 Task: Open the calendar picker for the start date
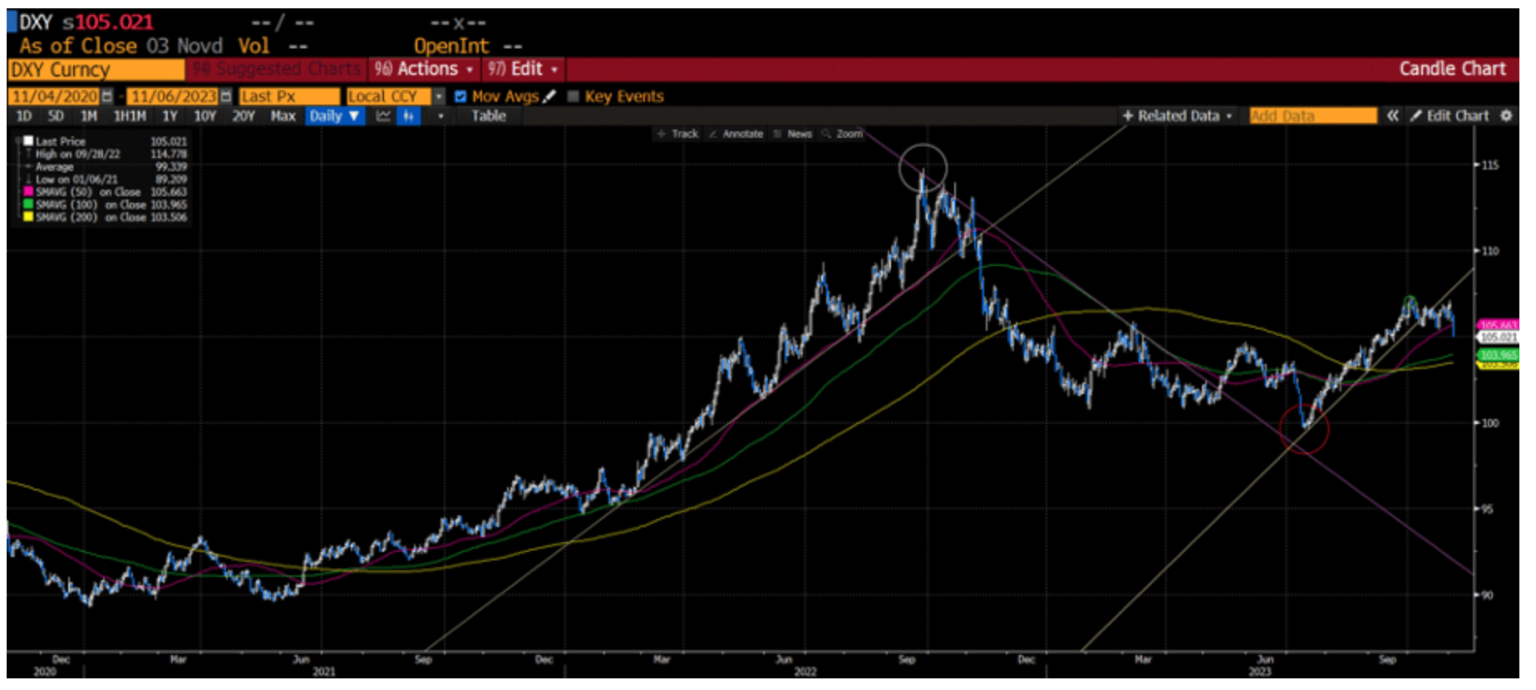(108, 97)
